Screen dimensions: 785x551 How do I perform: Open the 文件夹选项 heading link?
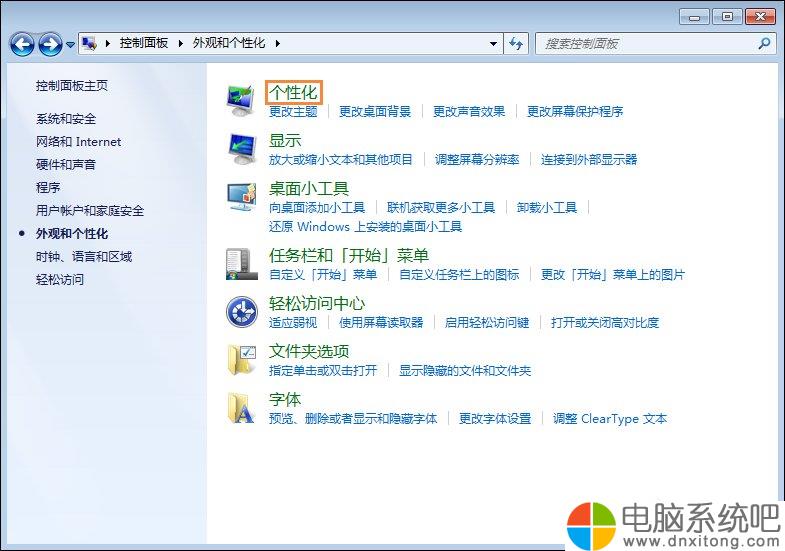(x=308, y=351)
